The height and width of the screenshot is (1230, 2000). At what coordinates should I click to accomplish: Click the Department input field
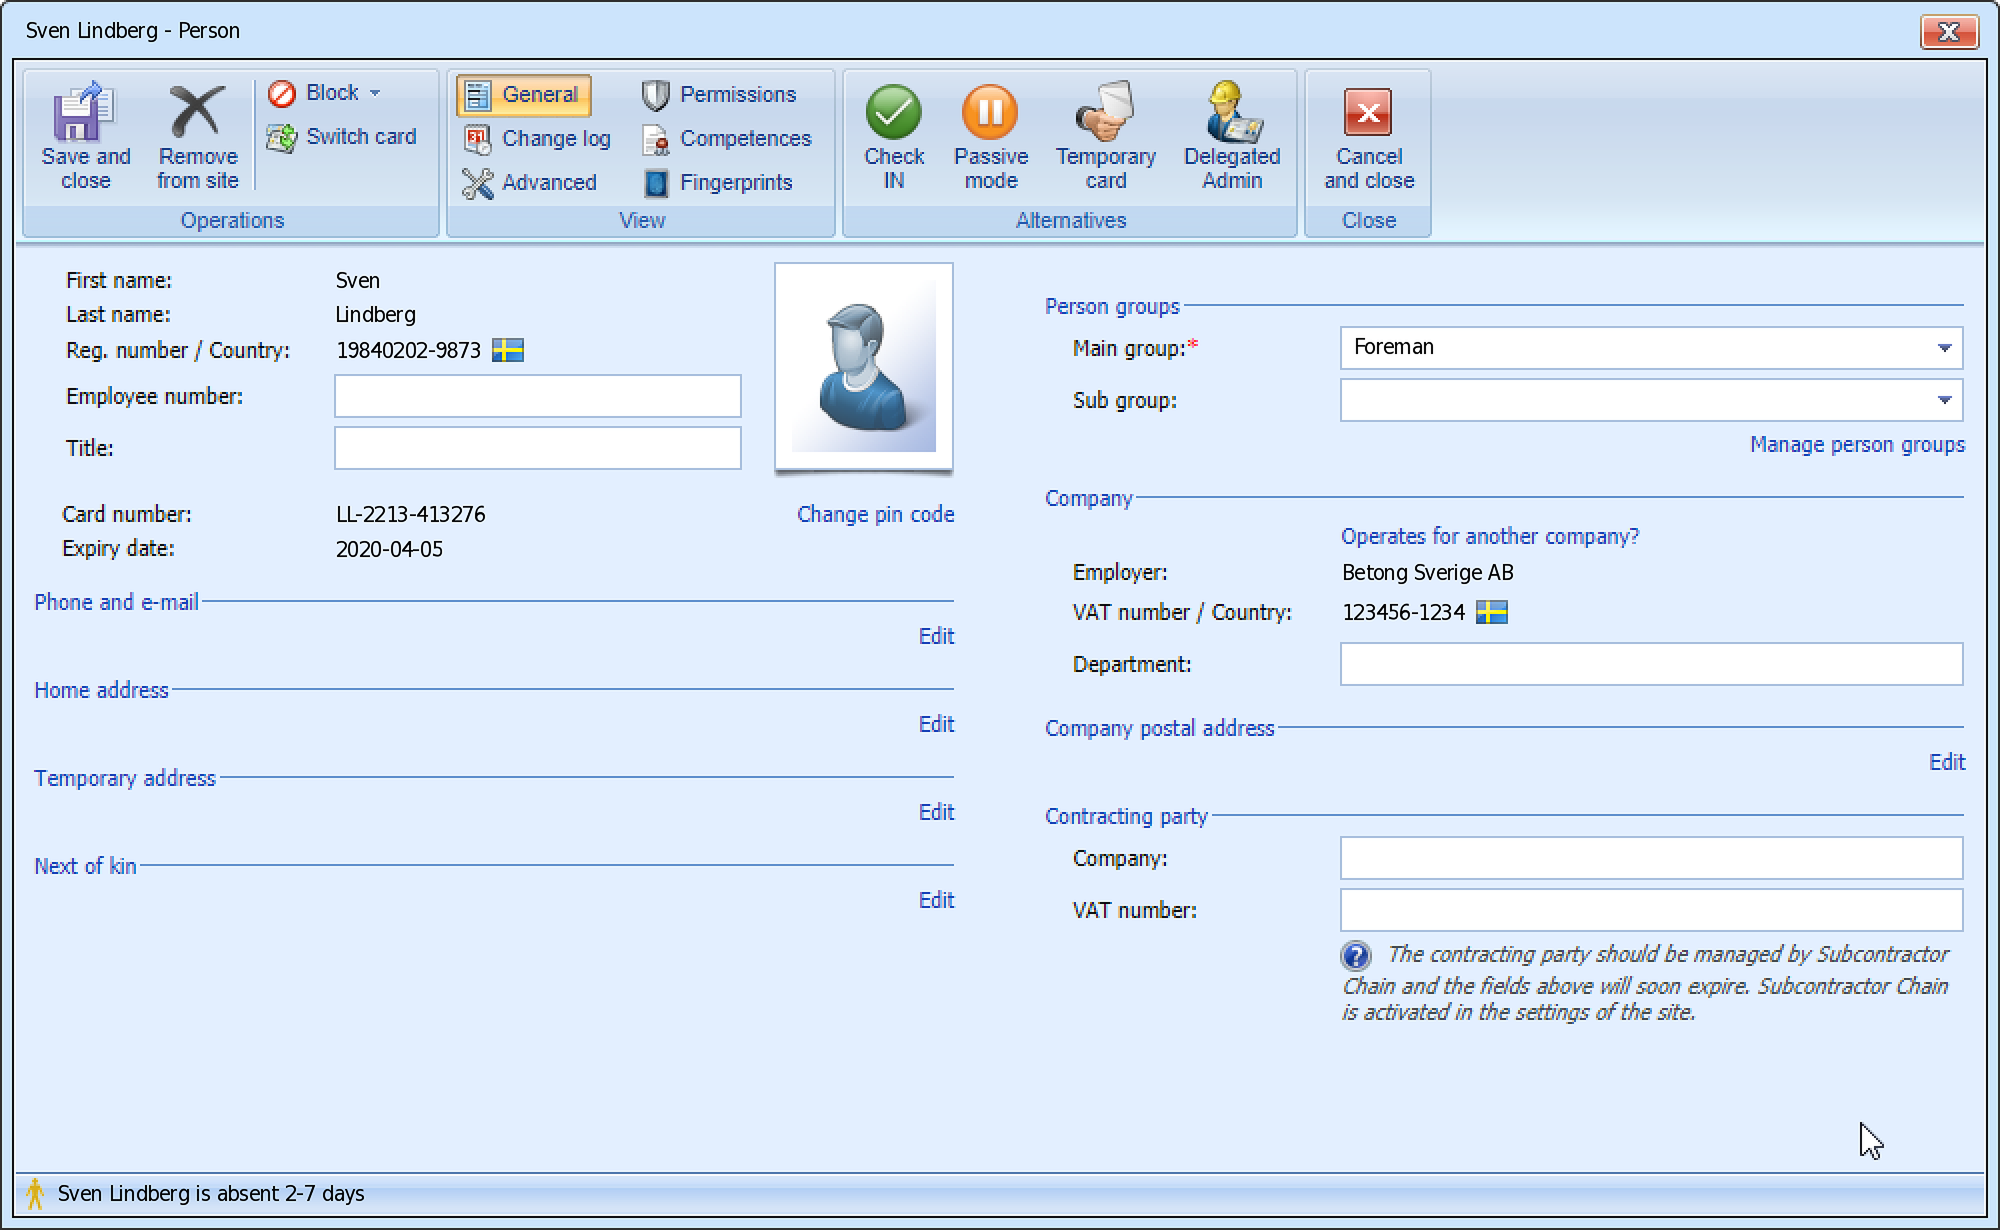pyautogui.click(x=1652, y=664)
